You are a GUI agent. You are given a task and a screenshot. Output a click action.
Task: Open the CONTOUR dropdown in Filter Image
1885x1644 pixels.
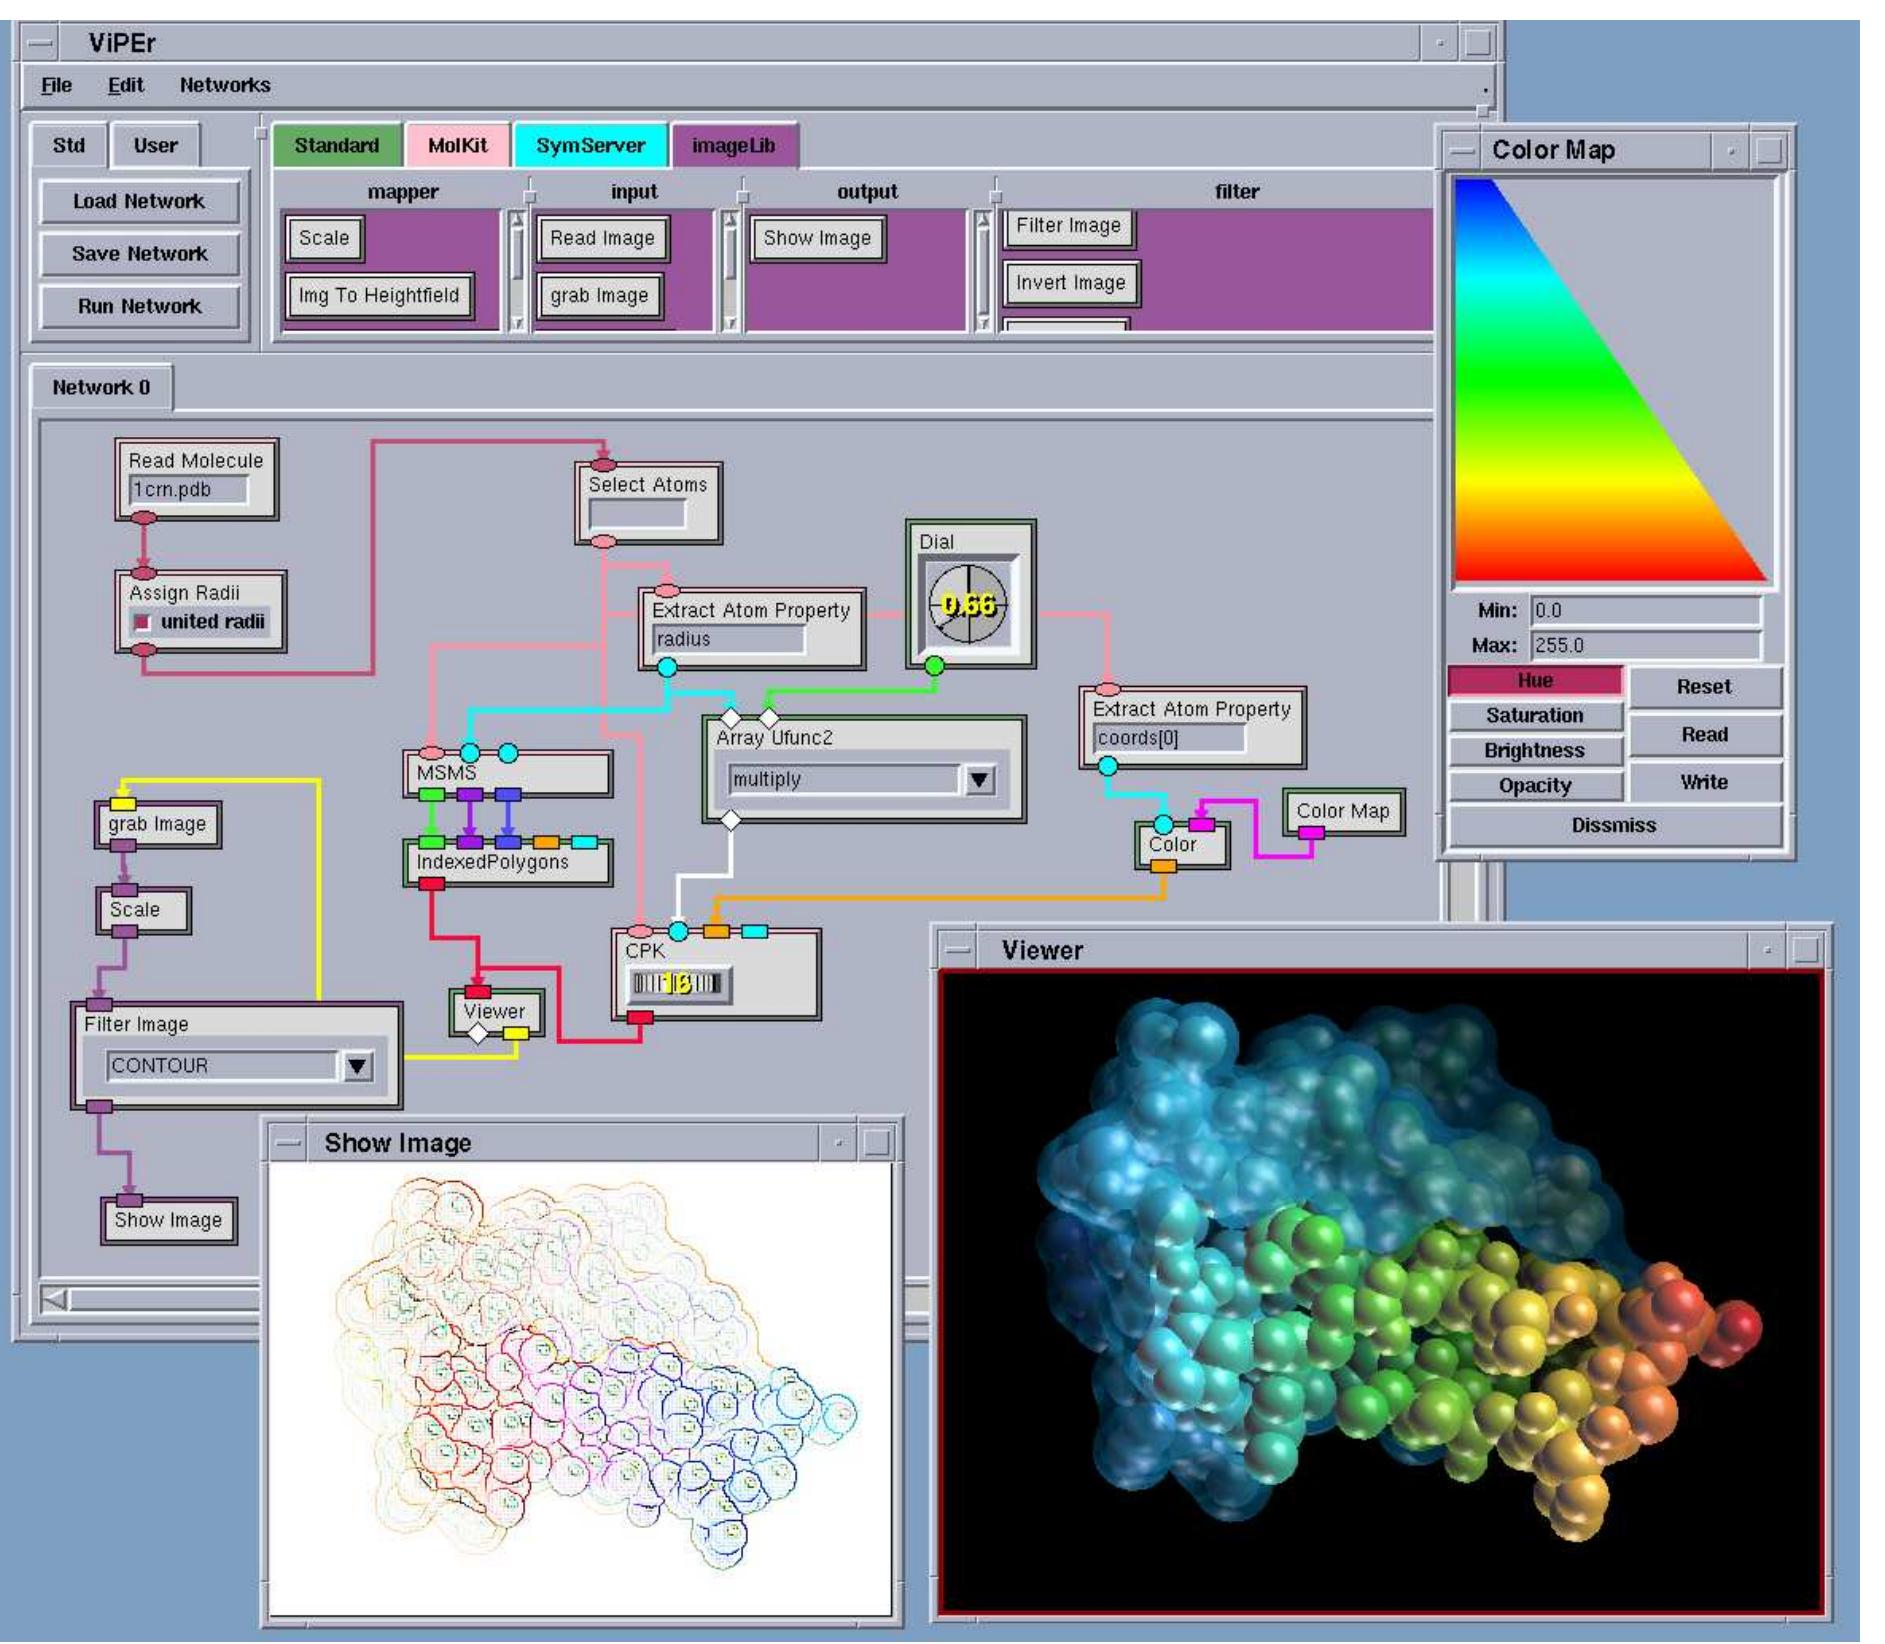click(357, 1066)
